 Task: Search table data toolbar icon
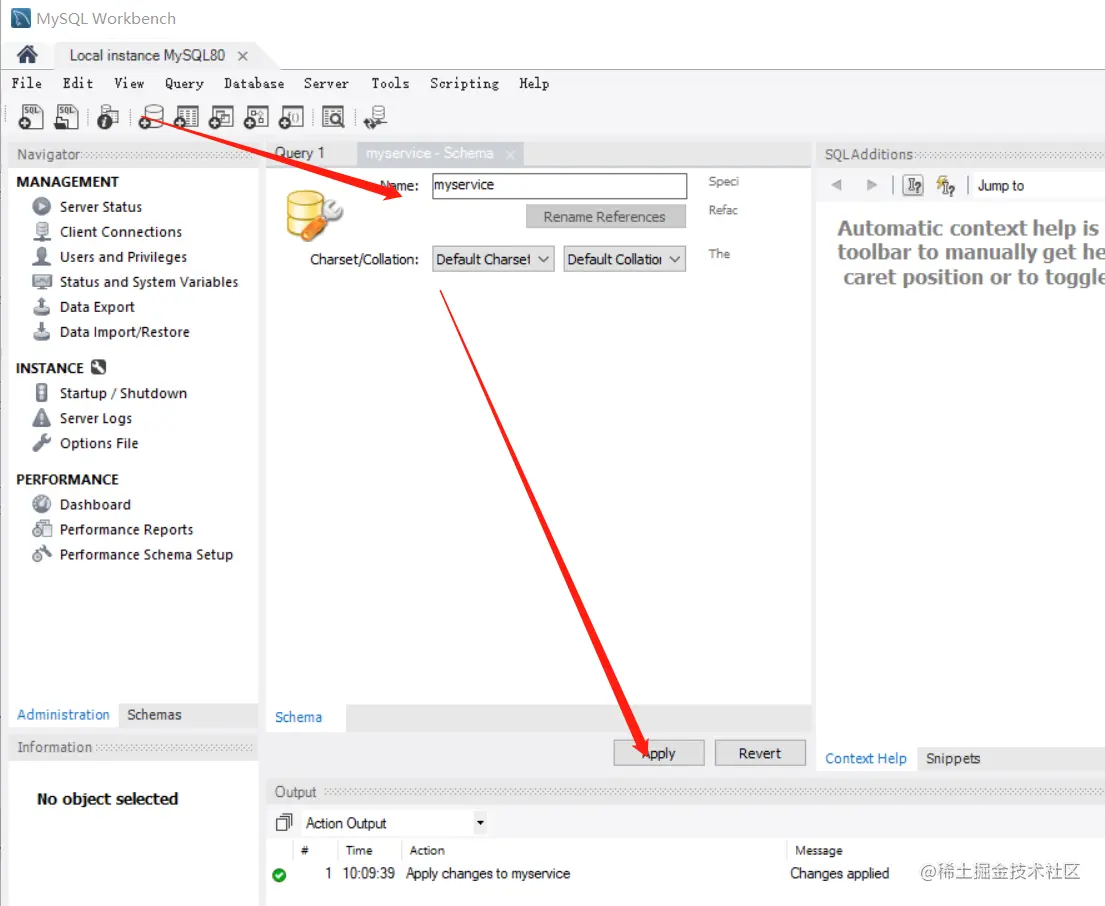333,117
